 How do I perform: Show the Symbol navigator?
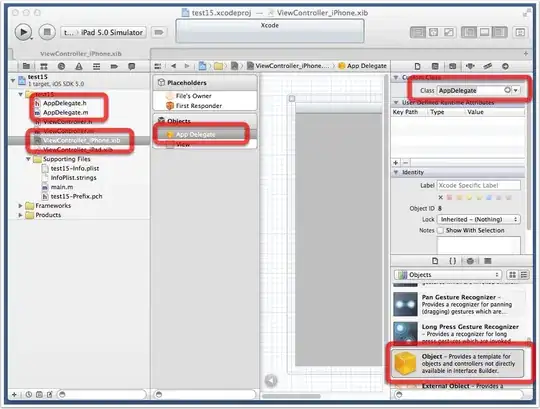pos(44,66)
